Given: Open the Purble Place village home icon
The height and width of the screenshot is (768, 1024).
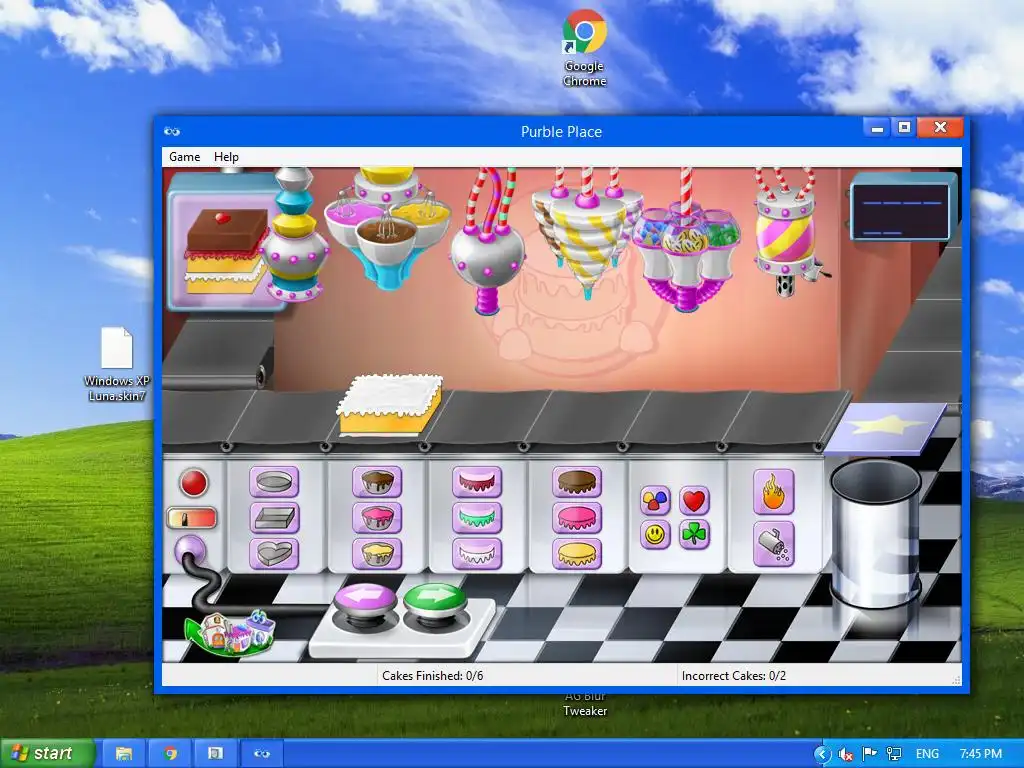Looking at the screenshot, I should [230, 633].
